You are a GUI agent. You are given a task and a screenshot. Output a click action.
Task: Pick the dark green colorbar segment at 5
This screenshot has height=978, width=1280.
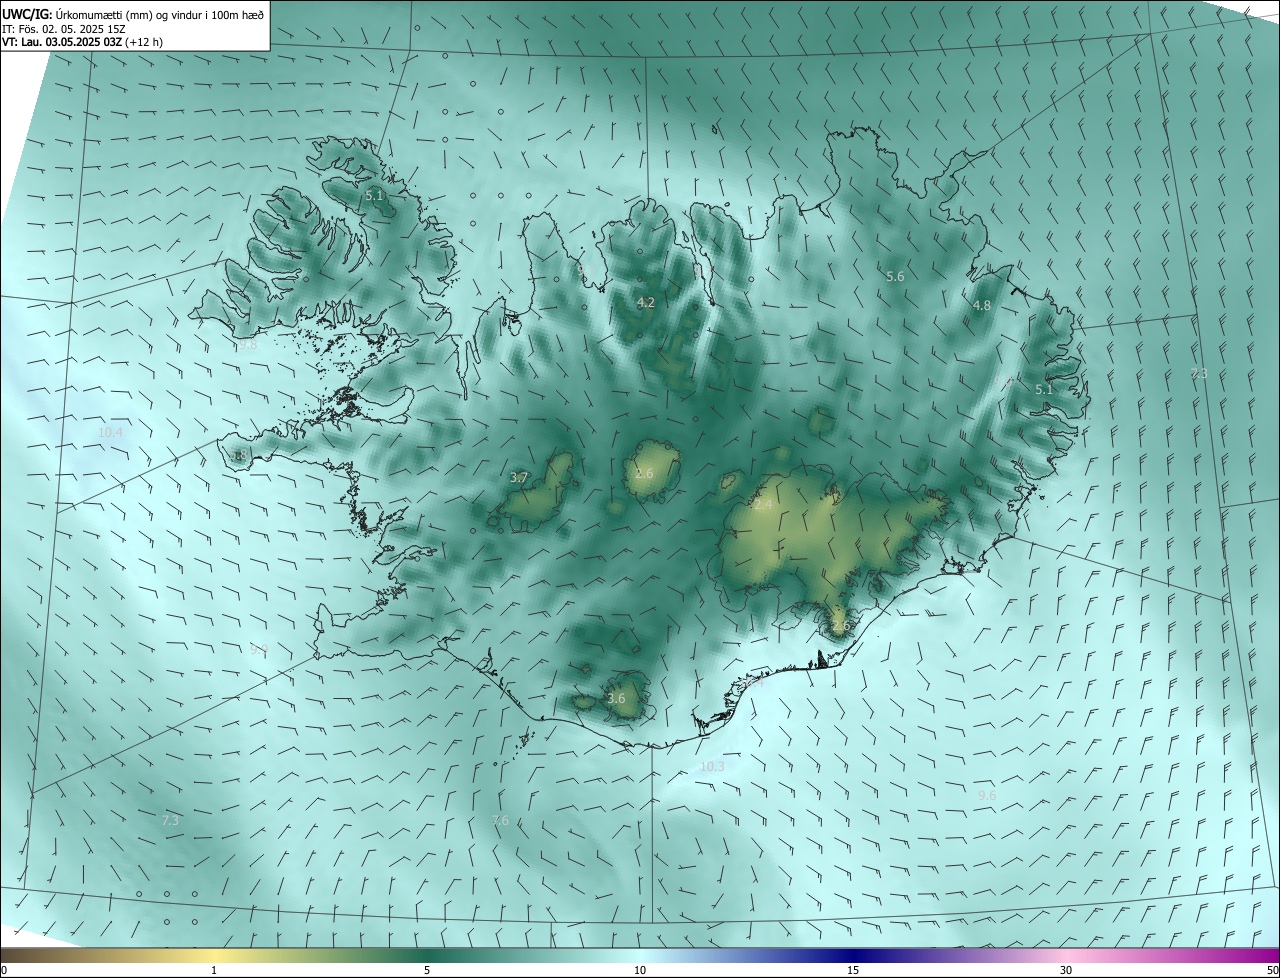coord(427,956)
